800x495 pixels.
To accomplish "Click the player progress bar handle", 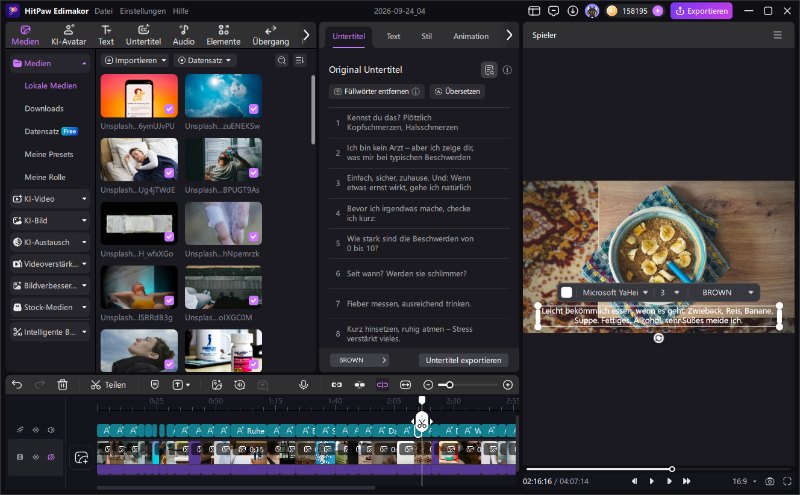I will (672, 468).
